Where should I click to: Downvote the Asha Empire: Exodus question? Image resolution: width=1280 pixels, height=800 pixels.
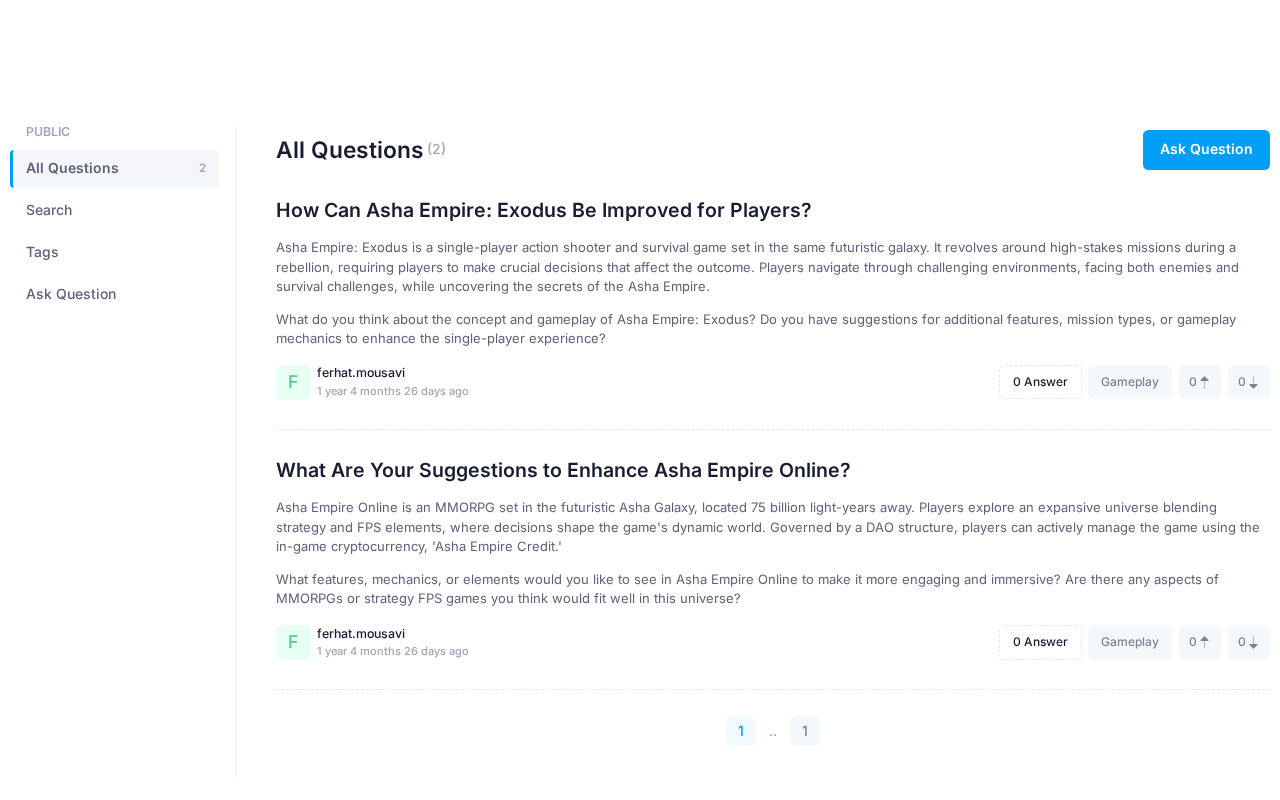pos(1248,382)
